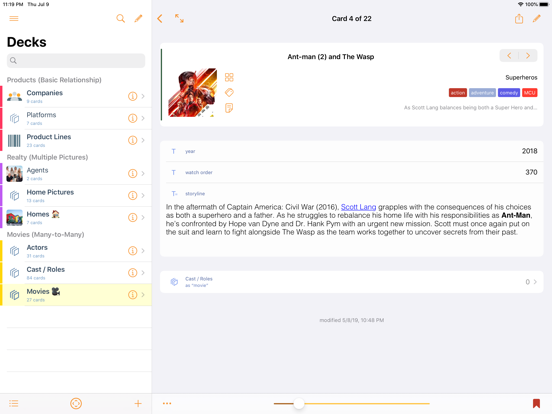The image size is (552, 414).
Task: Click the card position slider handle
Action: coord(299,403)
